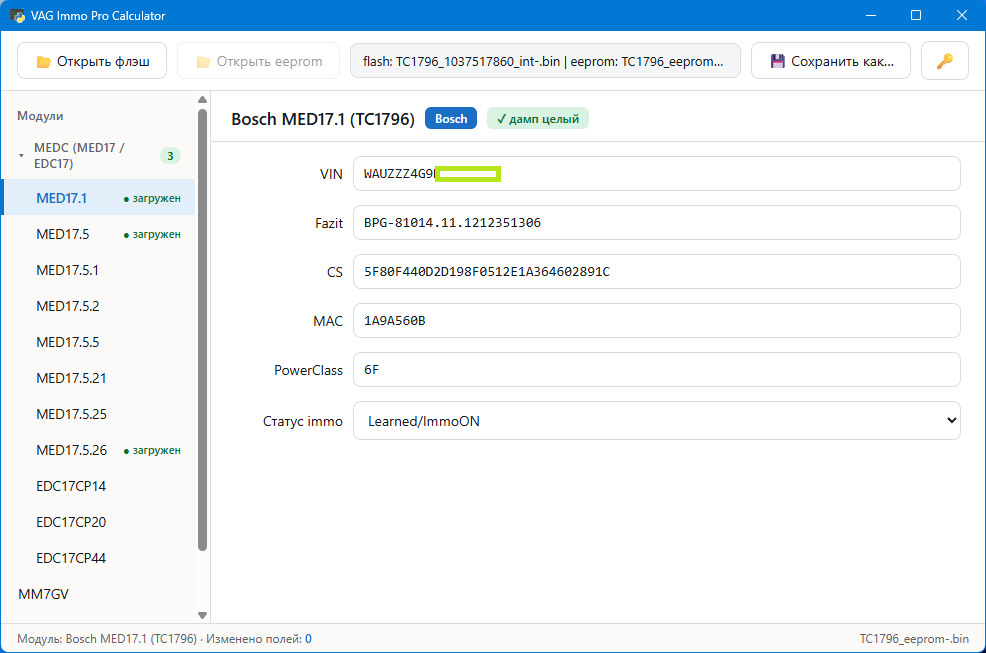Maximize the VAG Immo Pro window

point(916,15)
